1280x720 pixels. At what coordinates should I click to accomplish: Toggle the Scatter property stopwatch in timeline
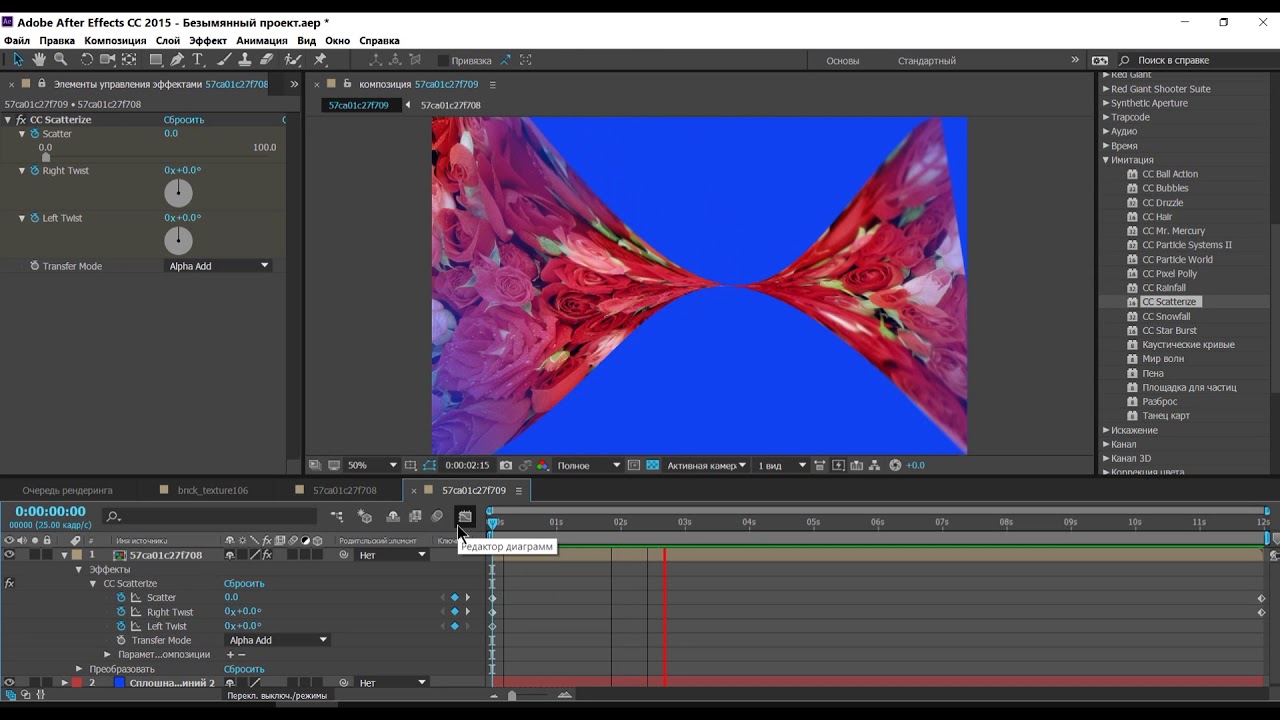[121, 598]
